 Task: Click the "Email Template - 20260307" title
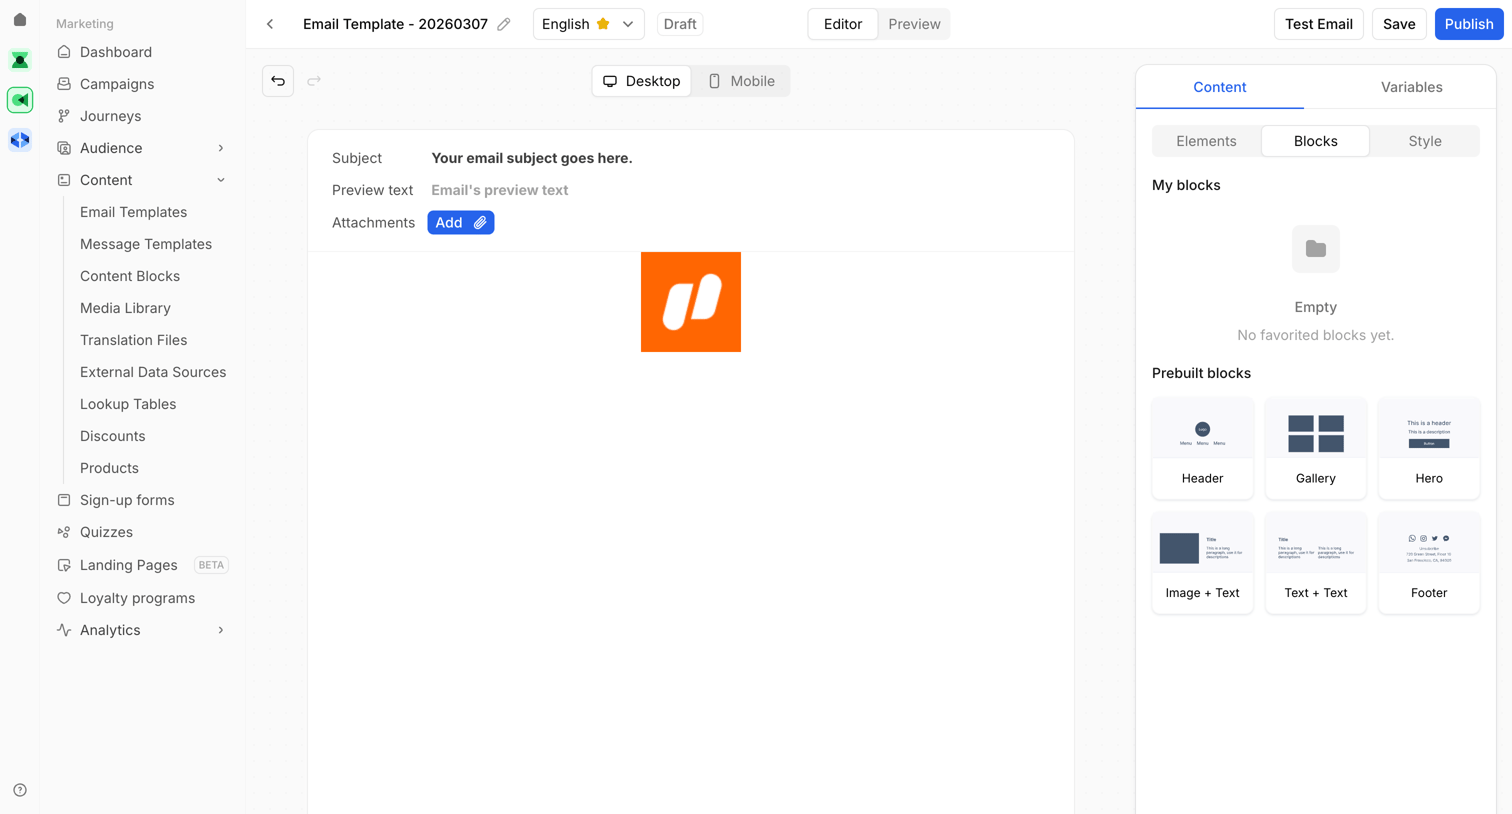click(395, 24)
